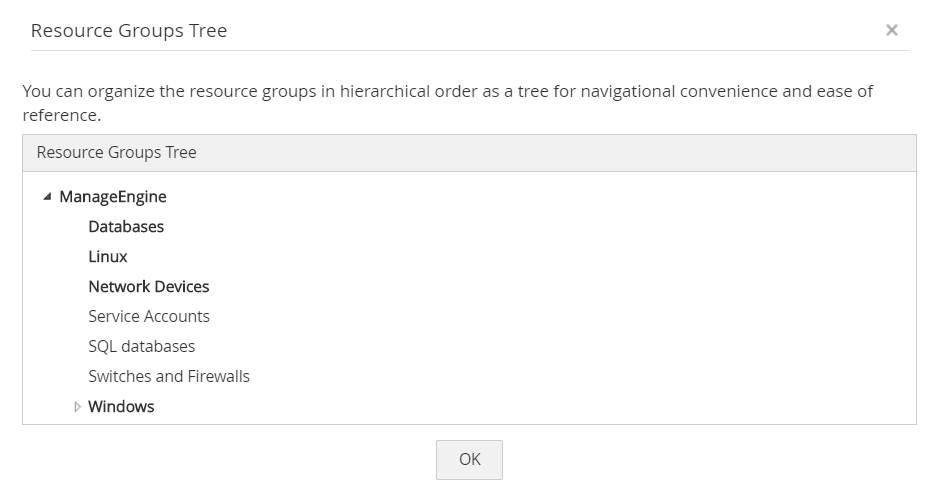Close the Resource Groups Tree dialog
942x496 pixels.
(x=891, y=30)
